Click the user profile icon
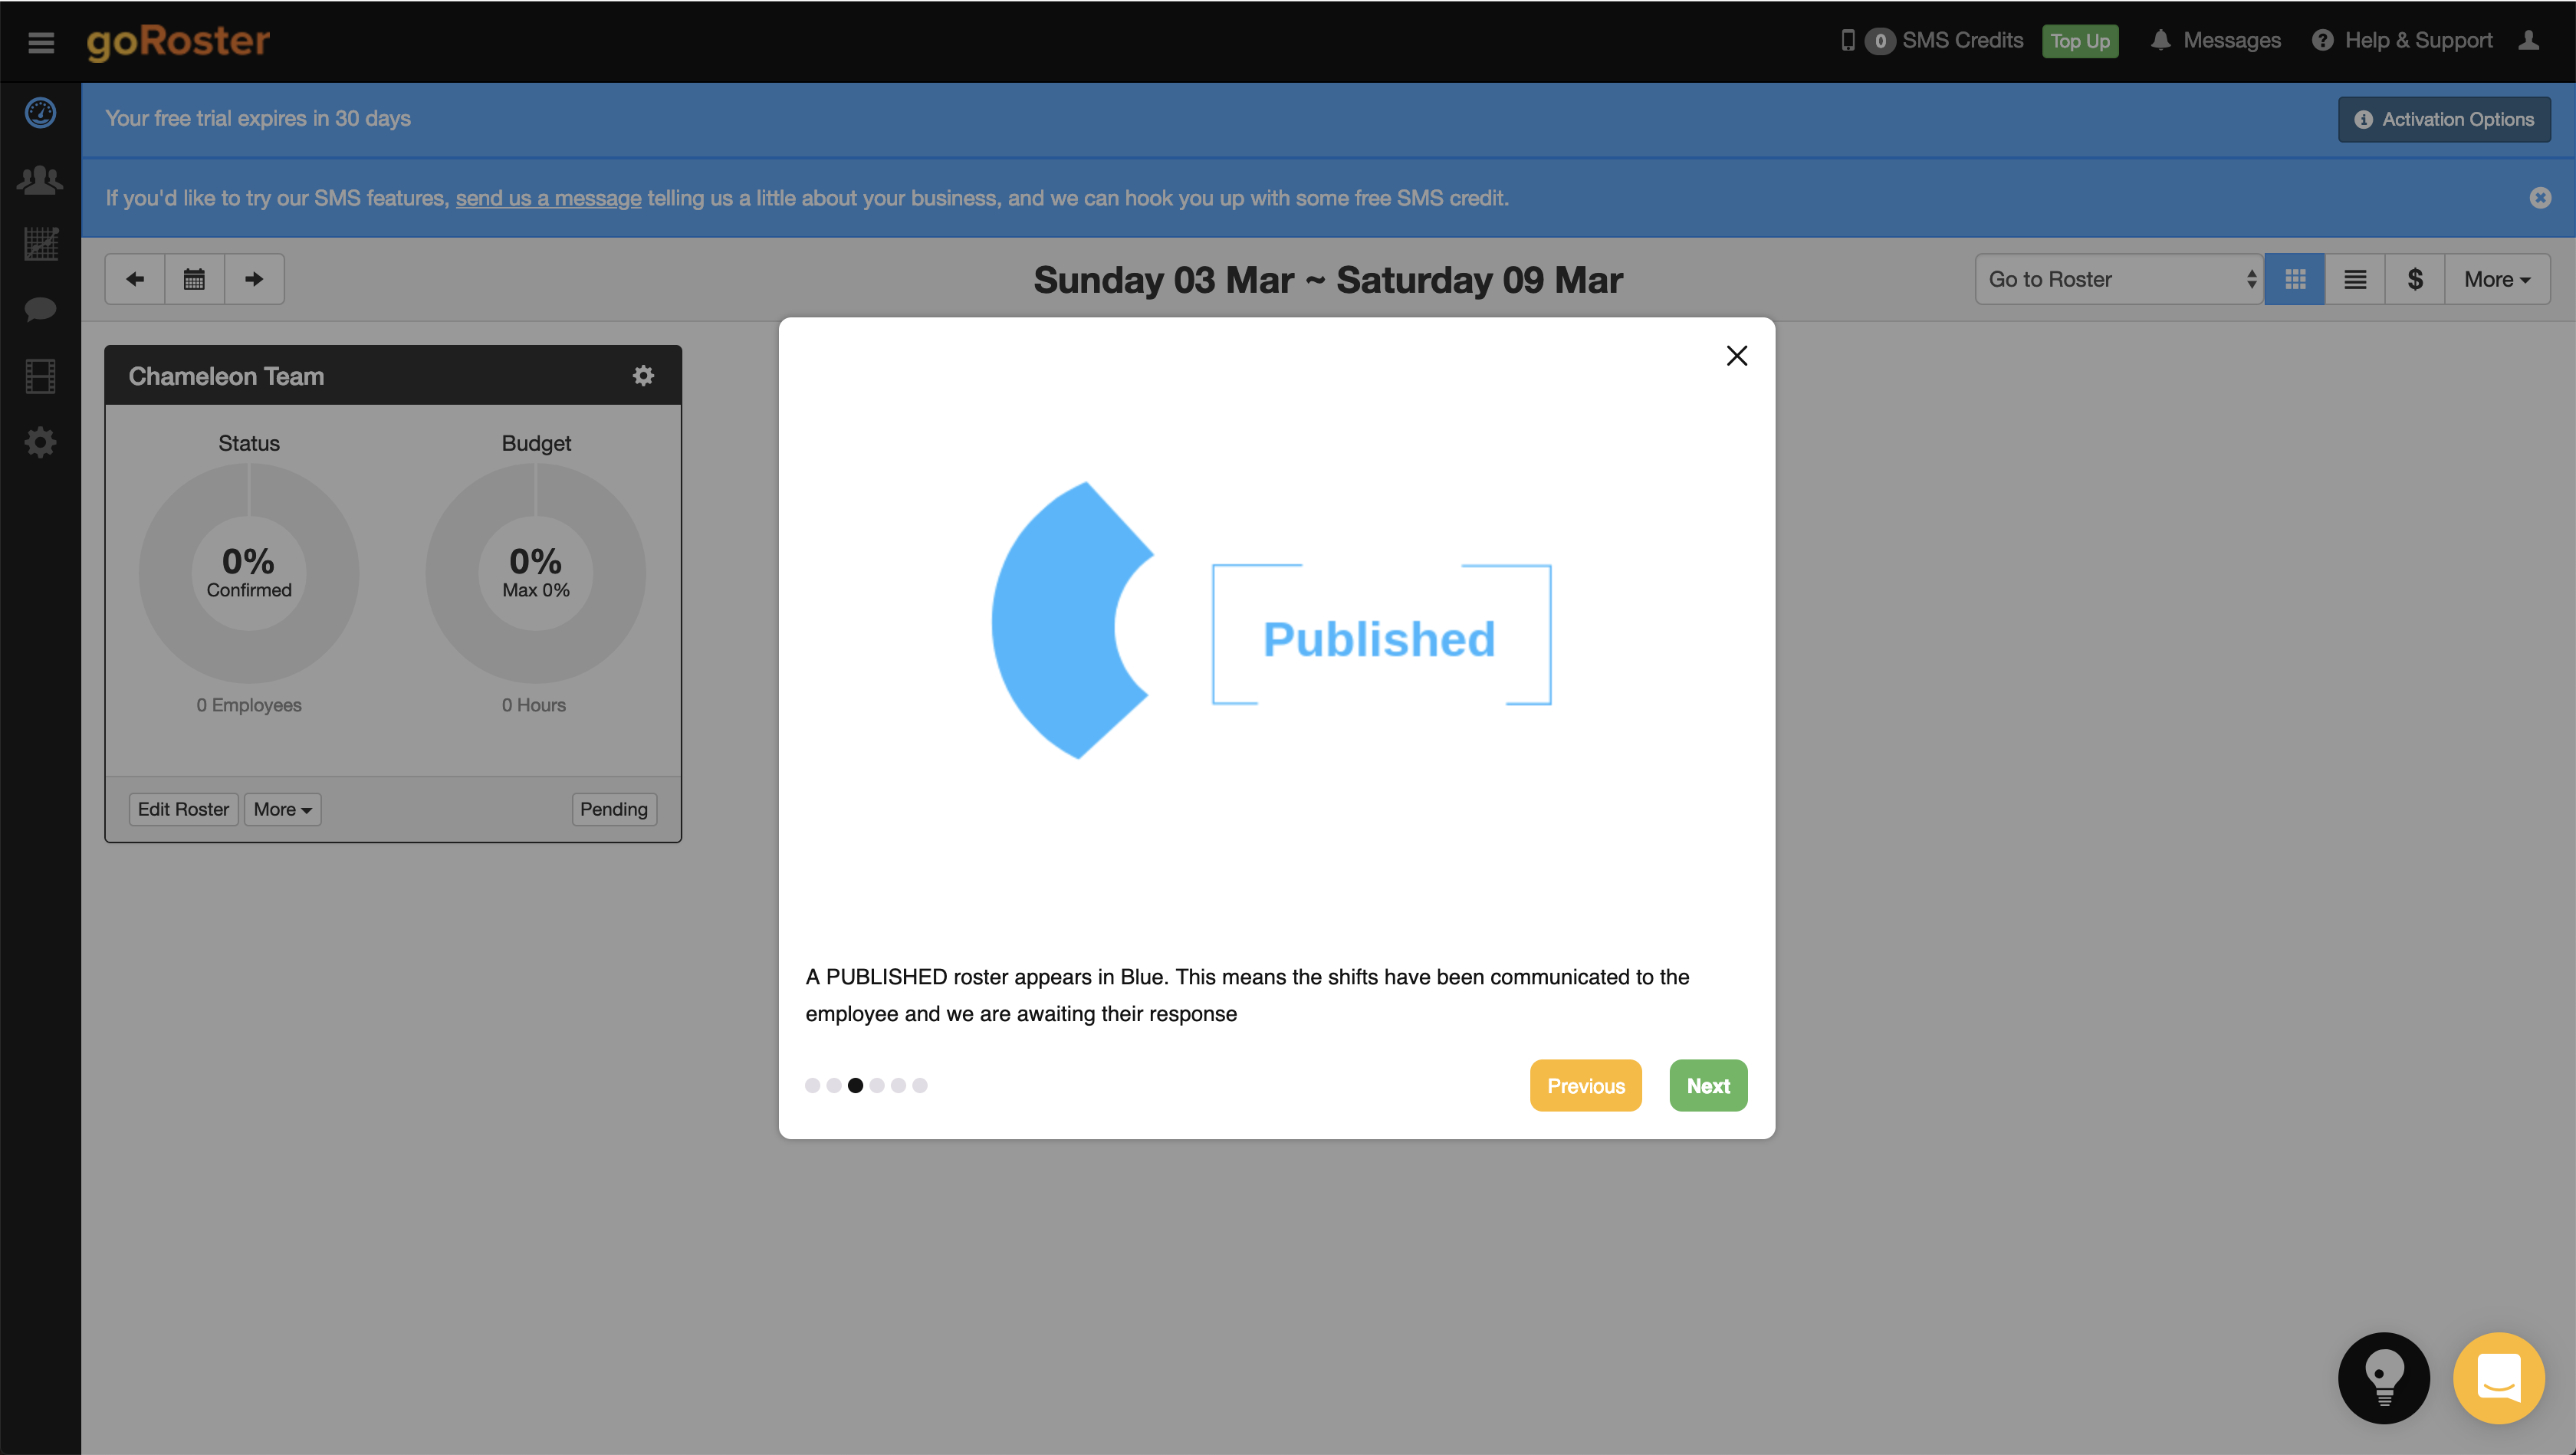Screen dimensions: 2576x1455 (2529, 41)
